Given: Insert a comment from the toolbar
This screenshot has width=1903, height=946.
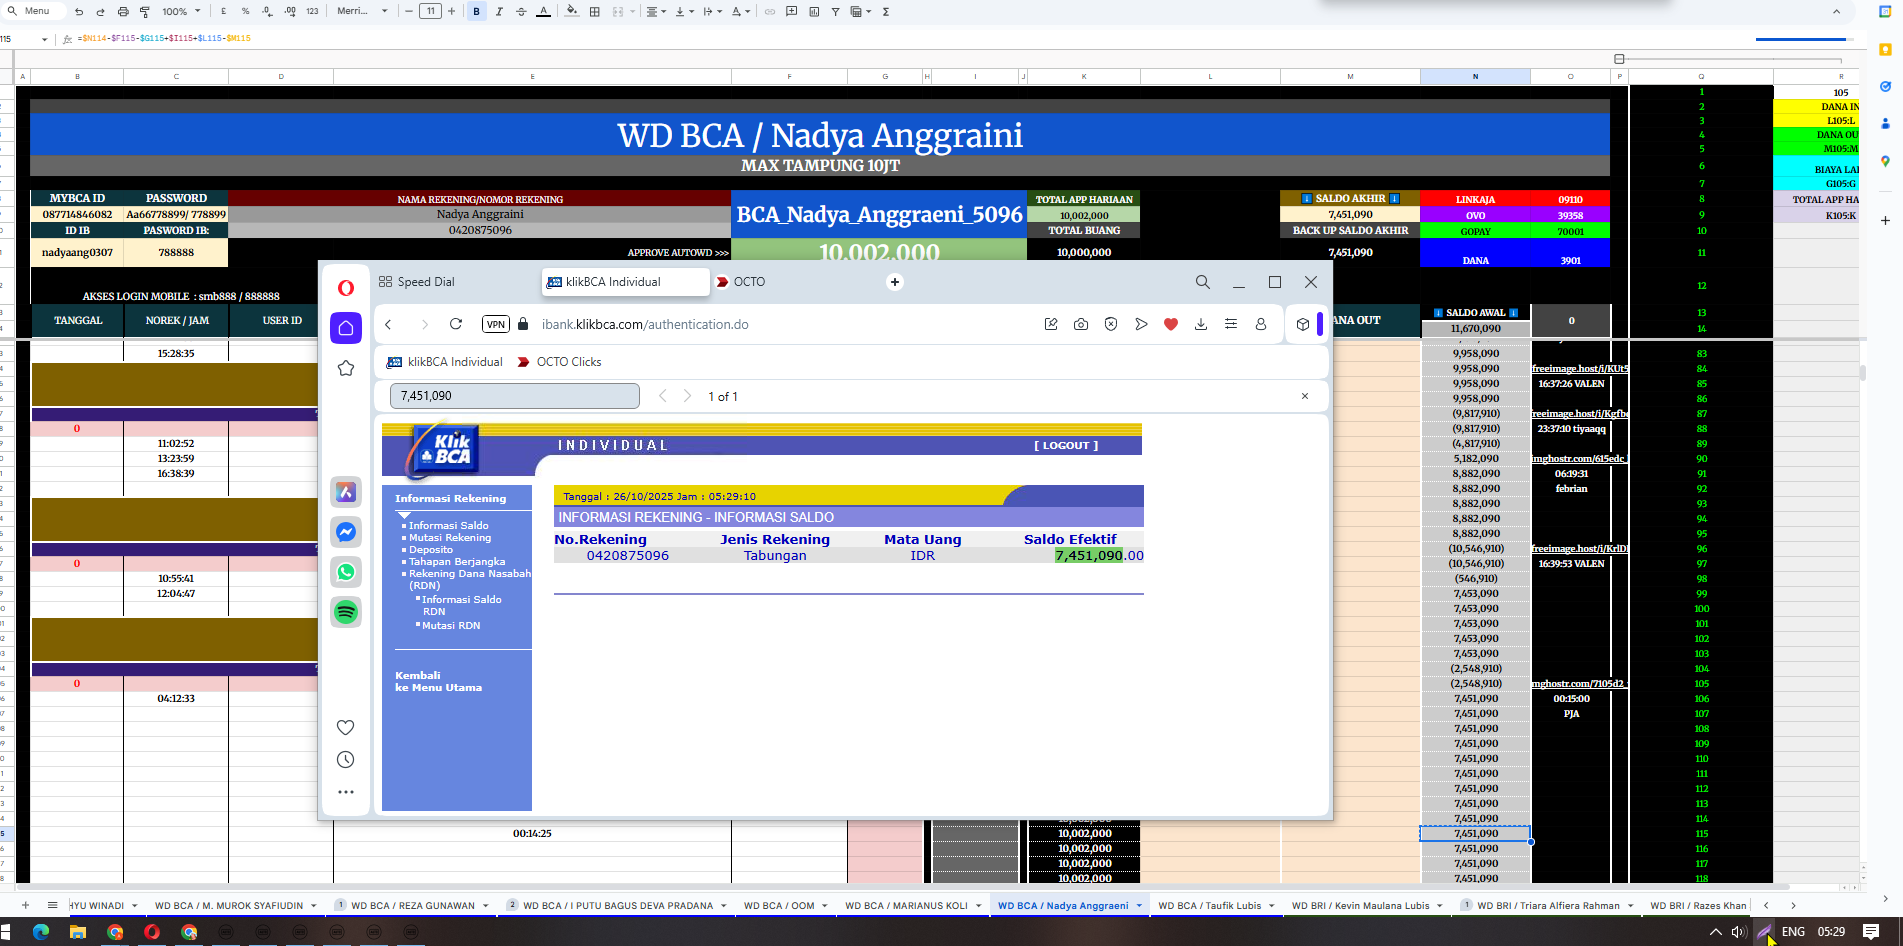Looking at the screenshot, I should (792, 12).
